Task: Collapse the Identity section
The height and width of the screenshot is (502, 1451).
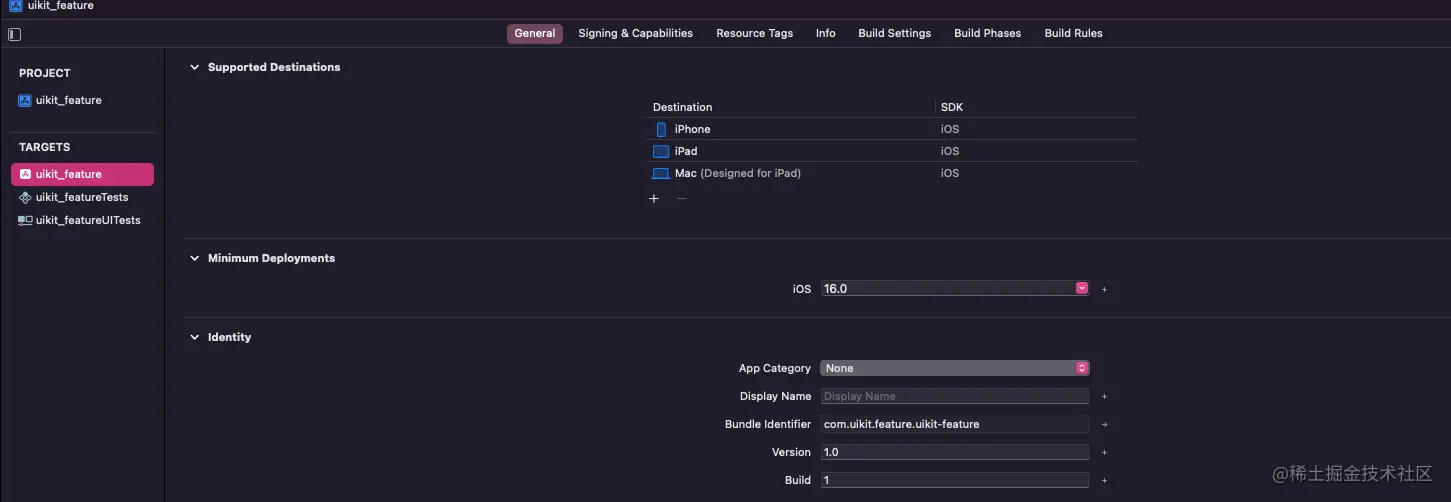Action: (x=195, y=337)
